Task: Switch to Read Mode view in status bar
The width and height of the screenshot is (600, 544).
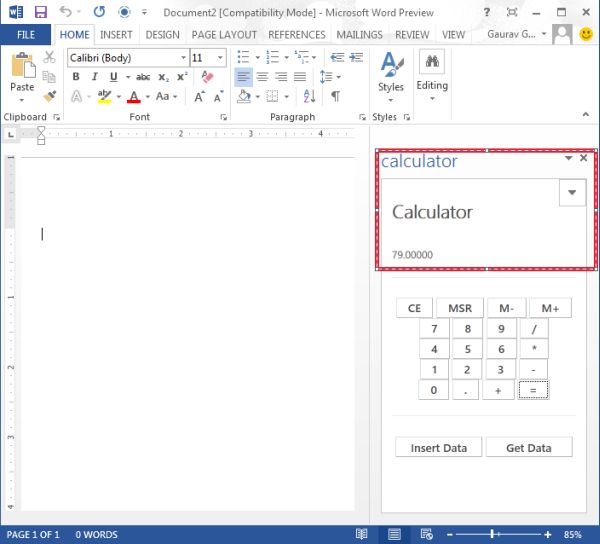Action: (x=361, y=534)
